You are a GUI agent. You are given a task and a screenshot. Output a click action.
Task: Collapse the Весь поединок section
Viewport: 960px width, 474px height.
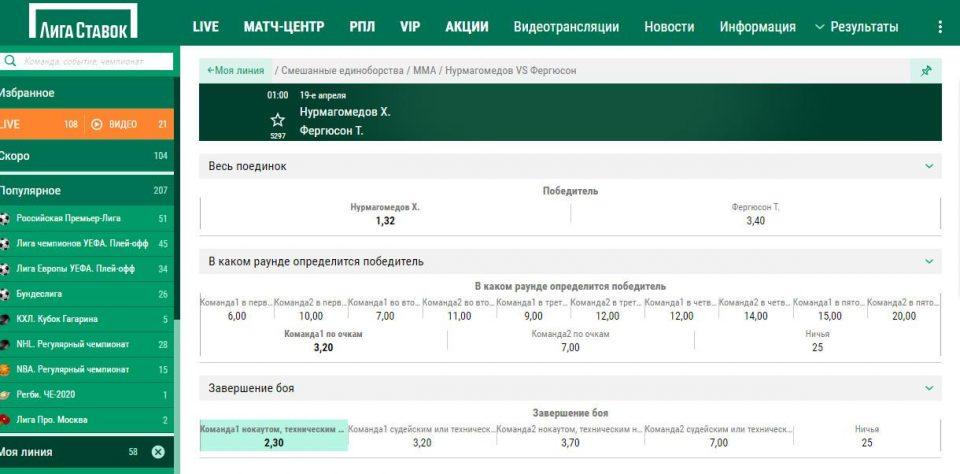coord(929,166)
